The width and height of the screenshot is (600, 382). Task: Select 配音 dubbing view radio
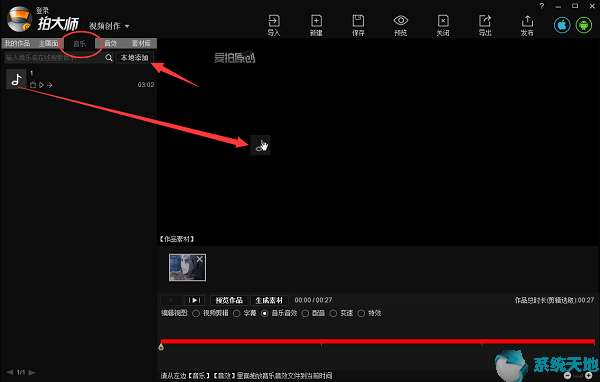(x=305, y=313)
